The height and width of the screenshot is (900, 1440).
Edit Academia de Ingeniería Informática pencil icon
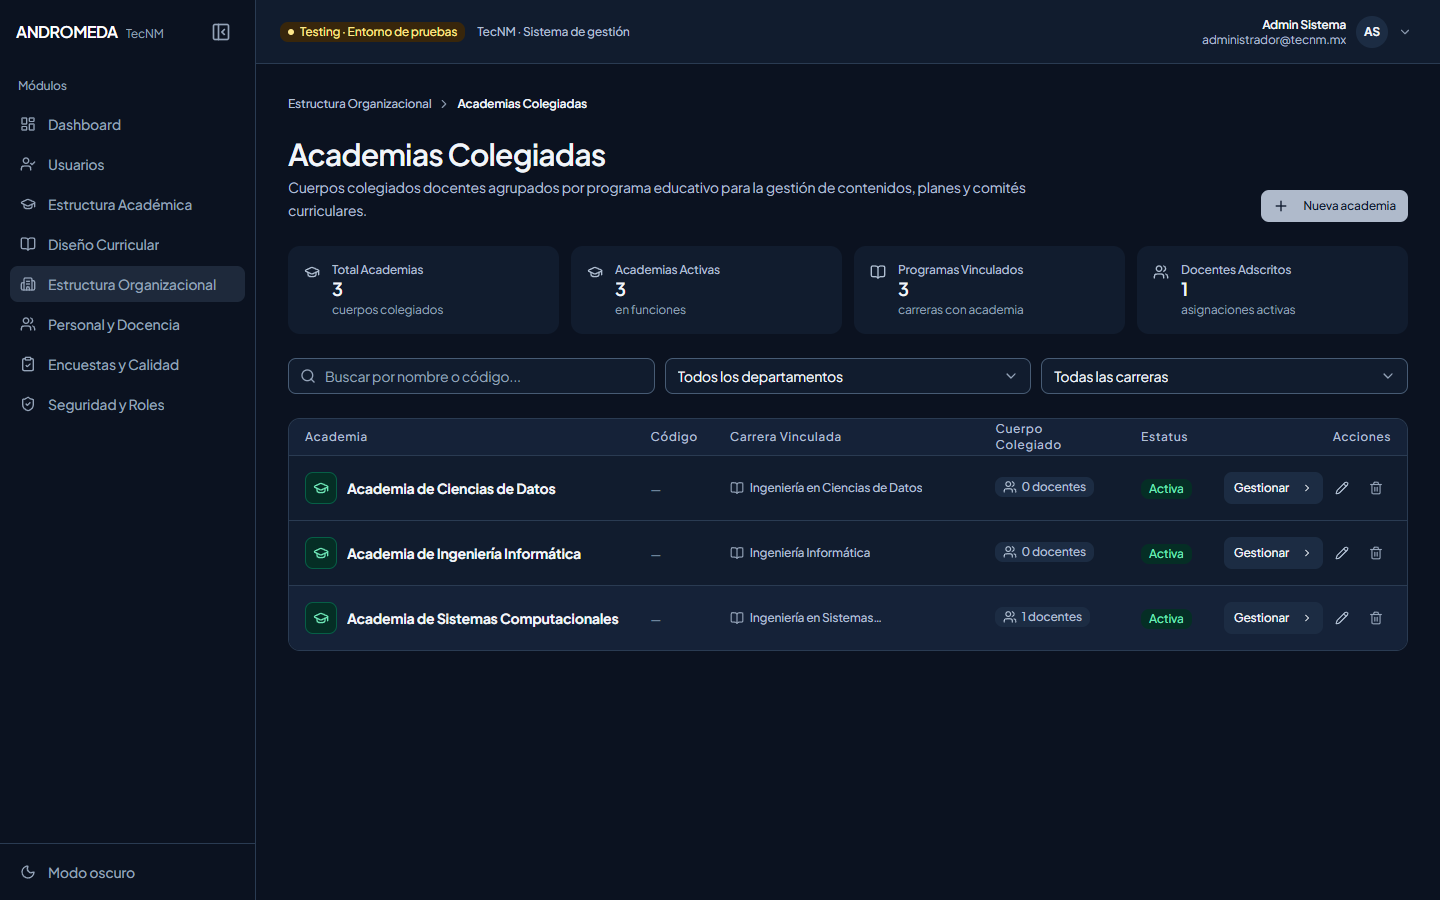pyautogui.click(x=1342, y=553)
